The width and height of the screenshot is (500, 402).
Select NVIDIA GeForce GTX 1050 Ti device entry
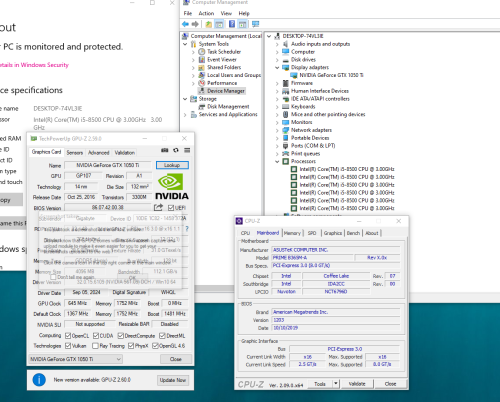click(x=331, y=75)
